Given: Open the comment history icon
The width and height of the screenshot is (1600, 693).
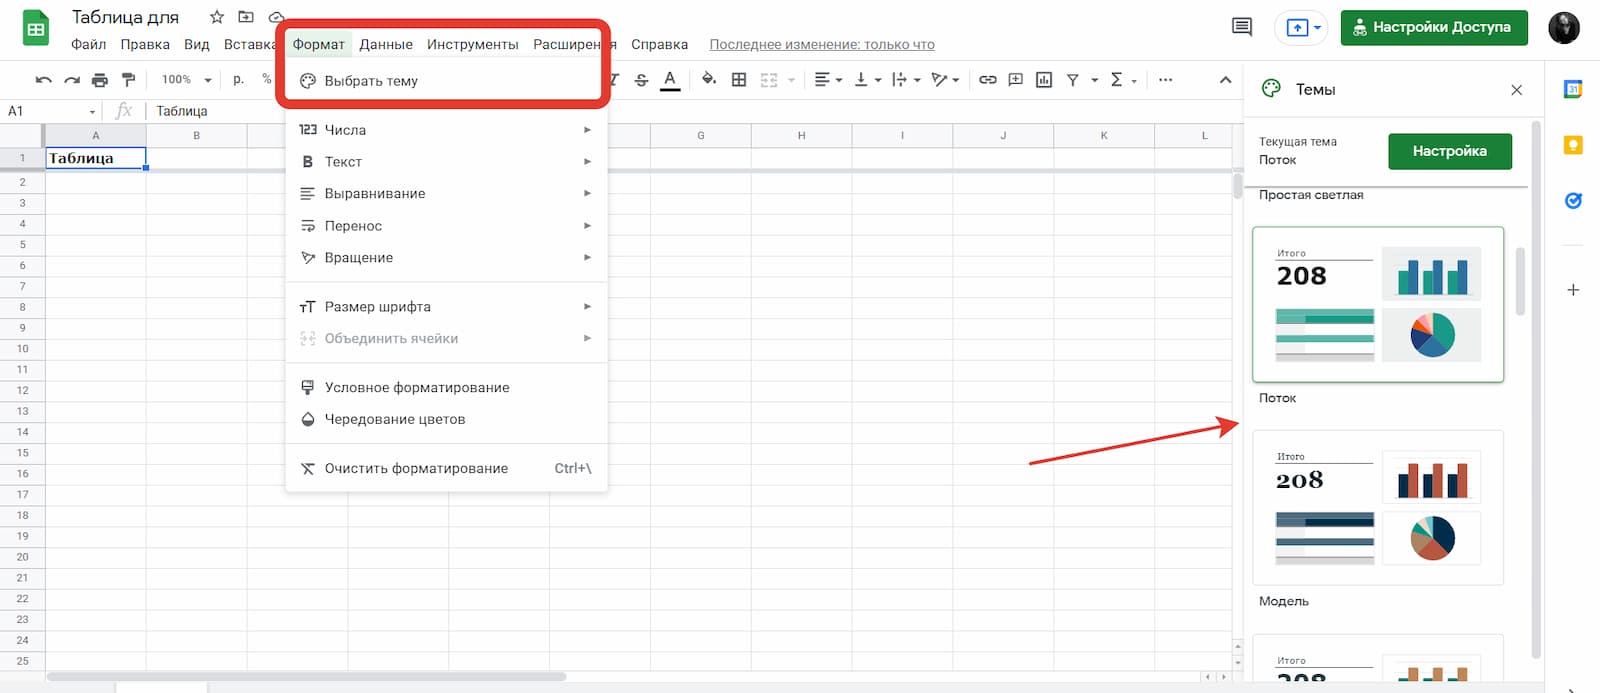Looking at the screenshot, I should [x=1242, y=27].
